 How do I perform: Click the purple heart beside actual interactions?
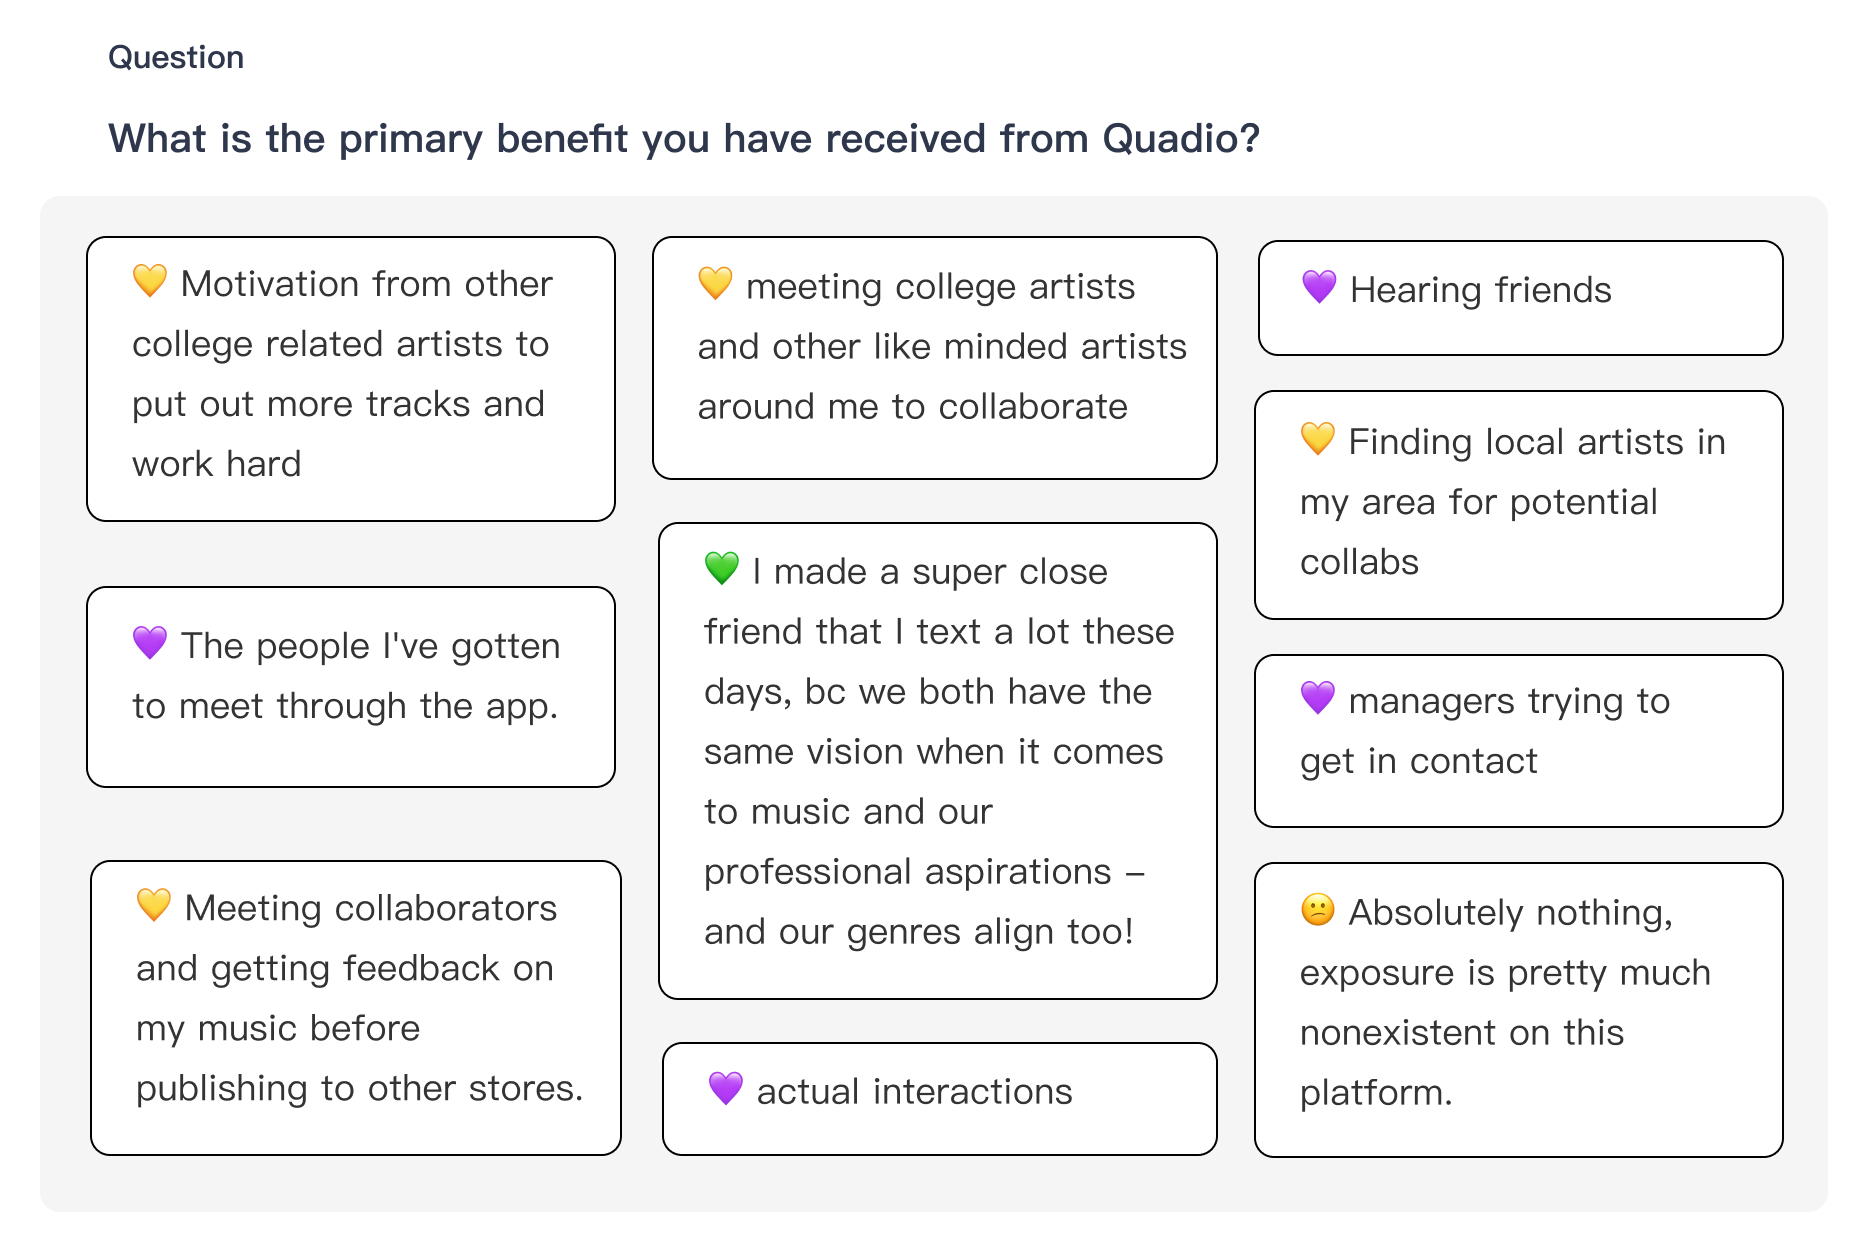pos(725,1088)
